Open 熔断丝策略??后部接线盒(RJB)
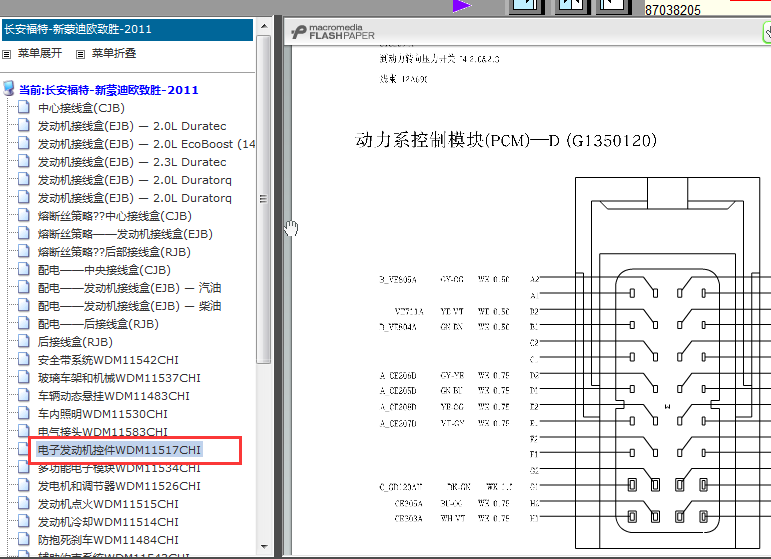The image size is (771, 559). [114, 252]
